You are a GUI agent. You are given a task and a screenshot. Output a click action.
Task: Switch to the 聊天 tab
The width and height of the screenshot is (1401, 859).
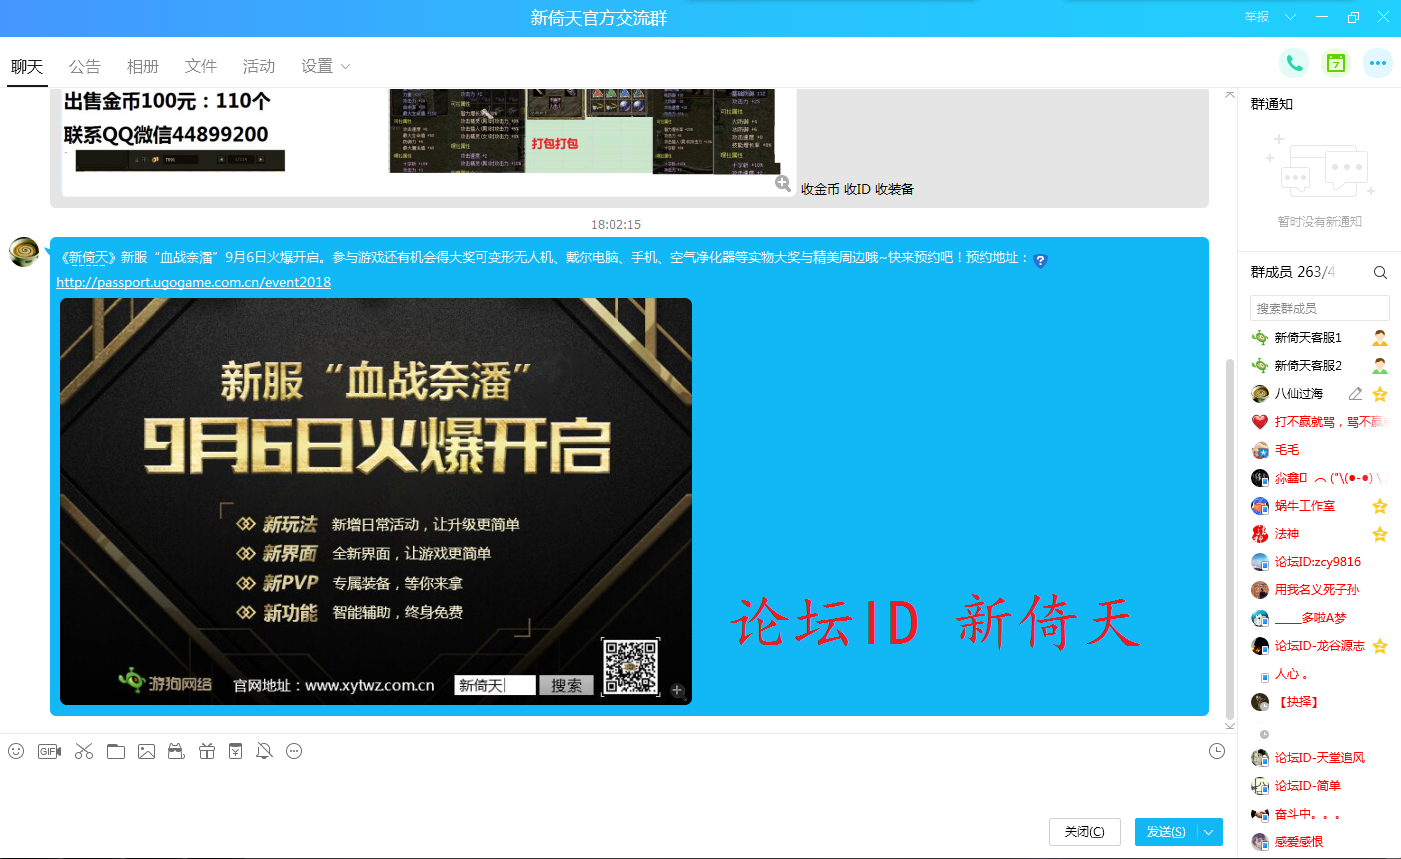click(27, 67)
